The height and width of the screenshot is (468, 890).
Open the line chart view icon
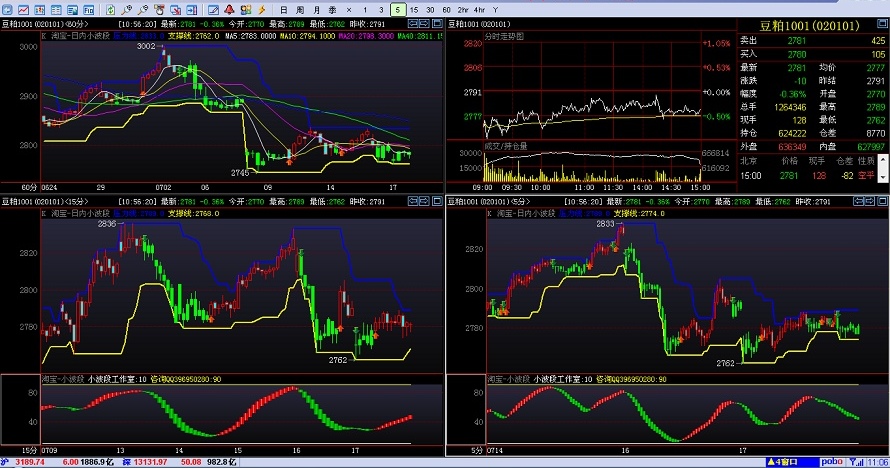23,10
